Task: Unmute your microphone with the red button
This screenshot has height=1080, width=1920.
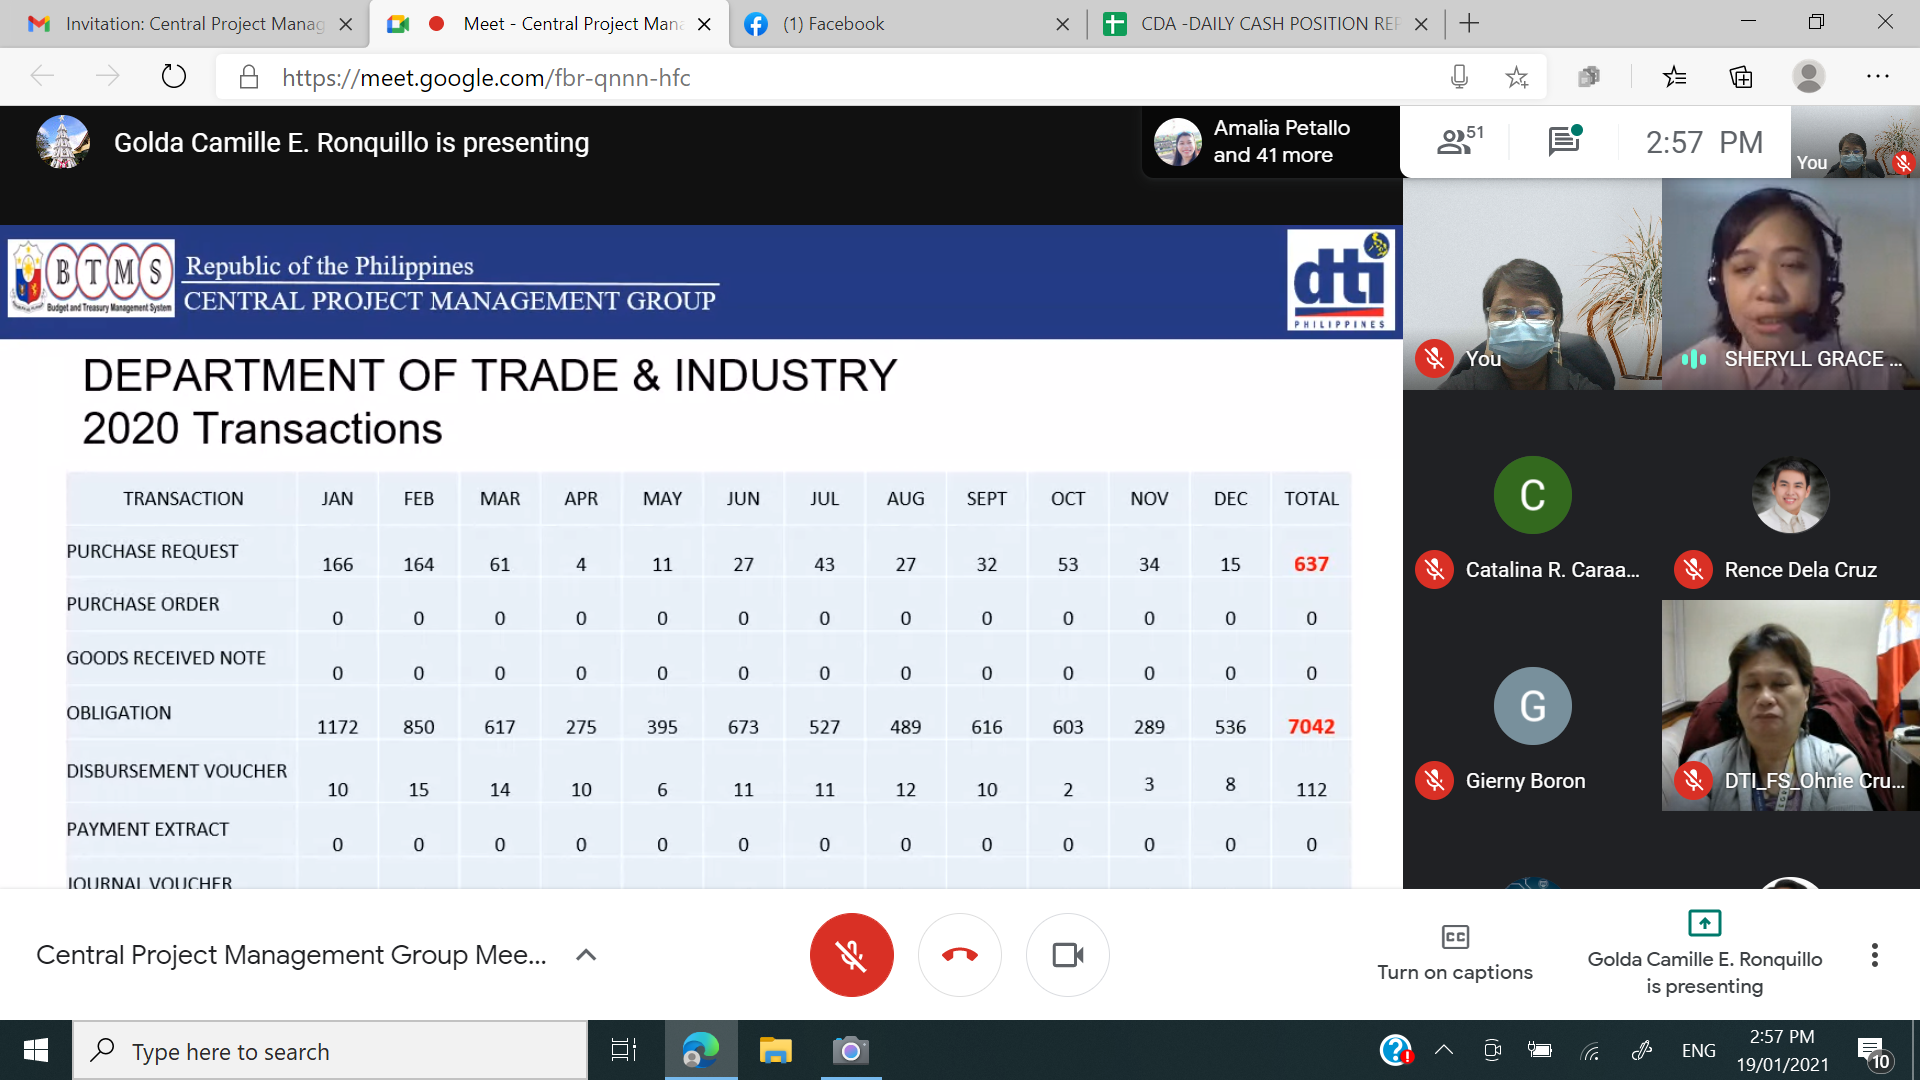Action: pos(851,955)
